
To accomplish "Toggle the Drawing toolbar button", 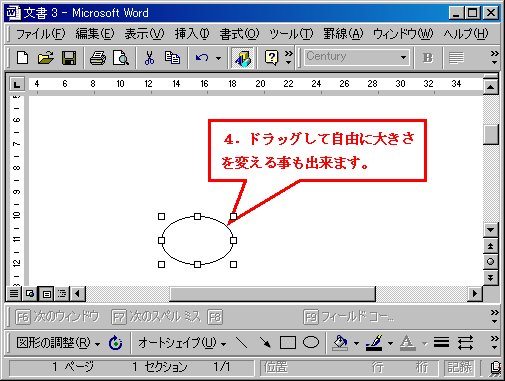I will click(242, 58).
